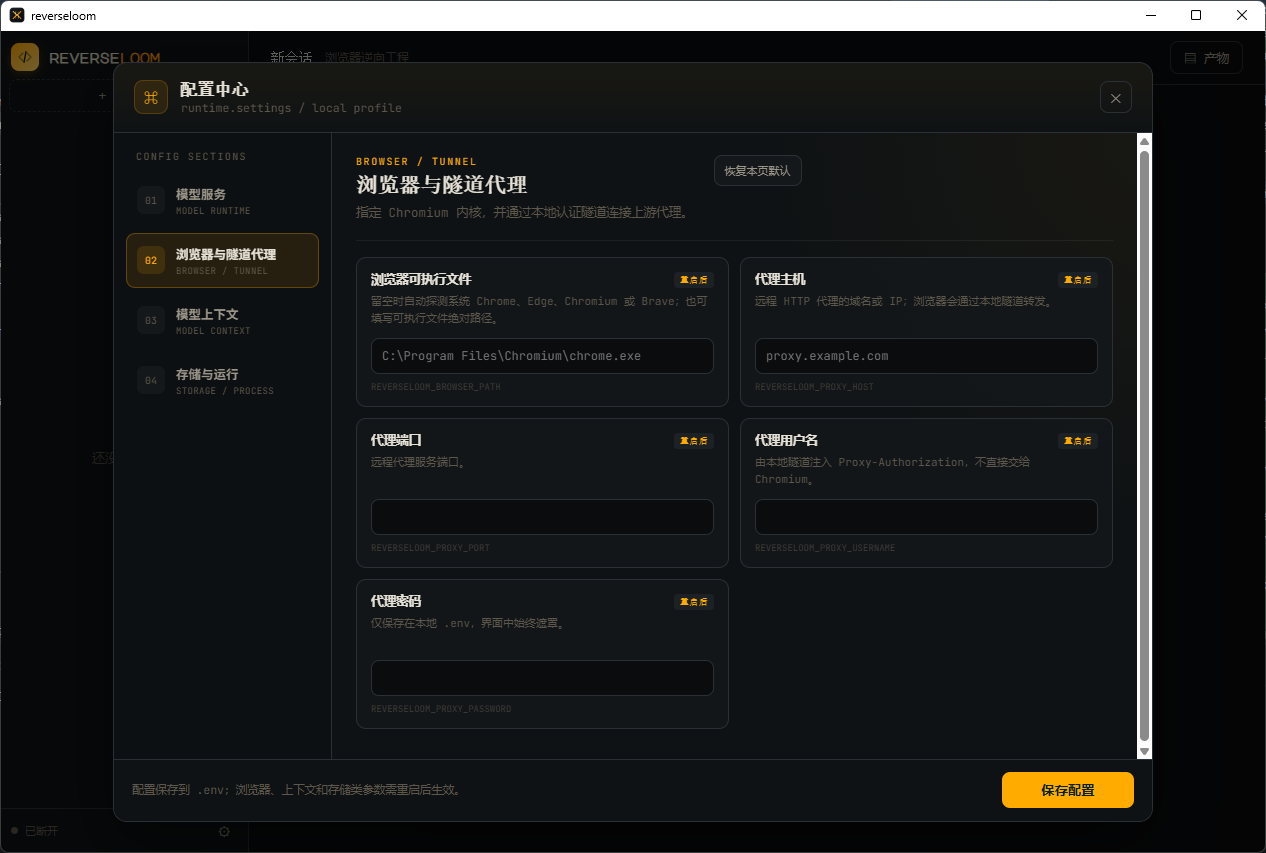Click REVERSELOOM_PROXY_PASSWORD label text
This screenshot has height=853, width=1266.
441,709
